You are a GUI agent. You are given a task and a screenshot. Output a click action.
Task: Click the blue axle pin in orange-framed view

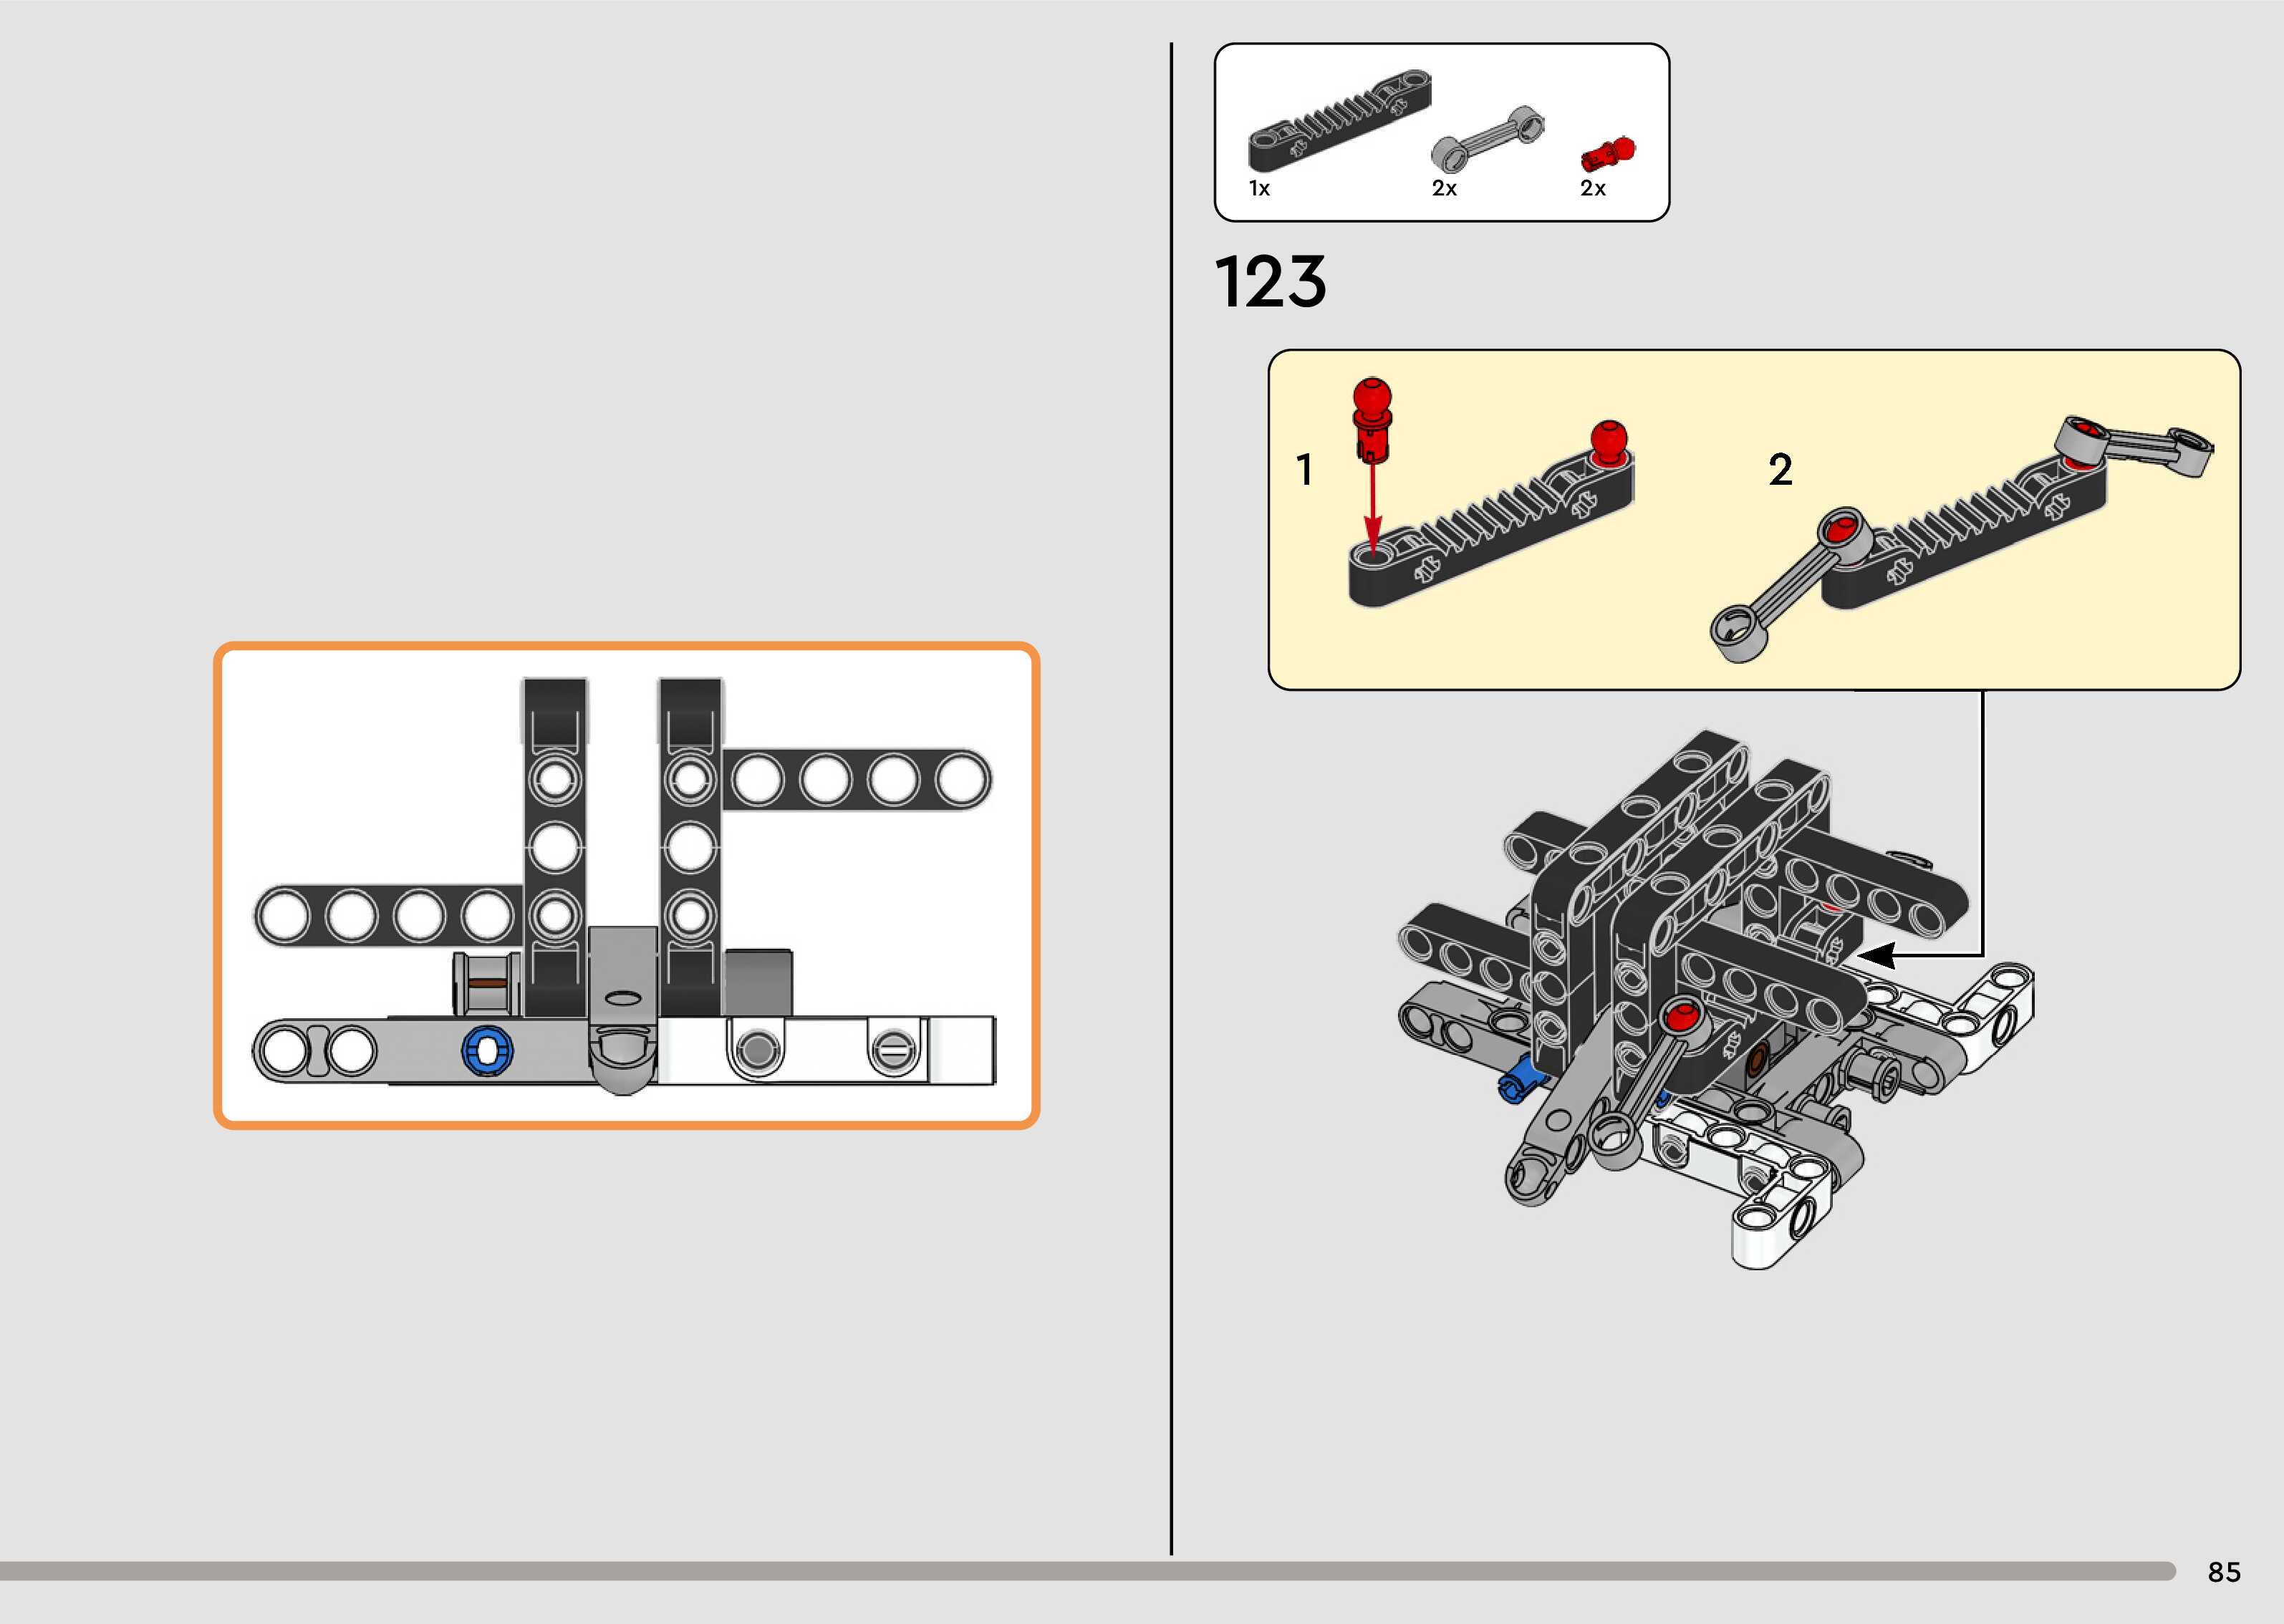(x=487, y=1051)
